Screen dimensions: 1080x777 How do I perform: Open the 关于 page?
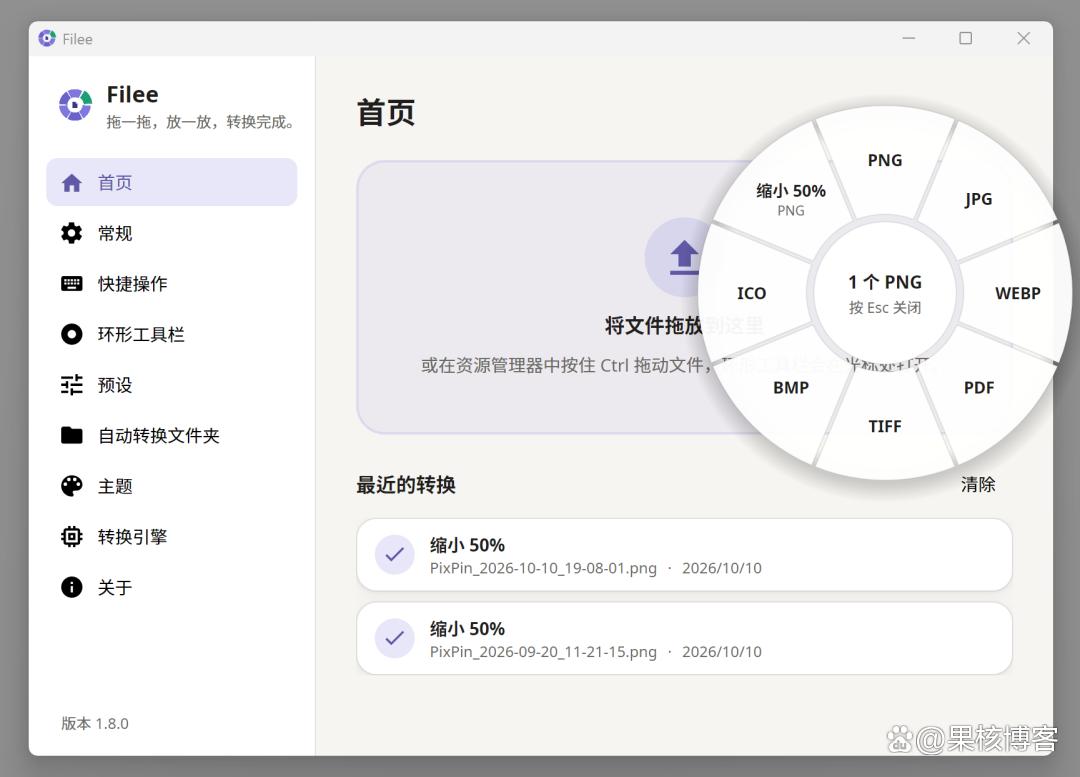(x=172, y=587)
